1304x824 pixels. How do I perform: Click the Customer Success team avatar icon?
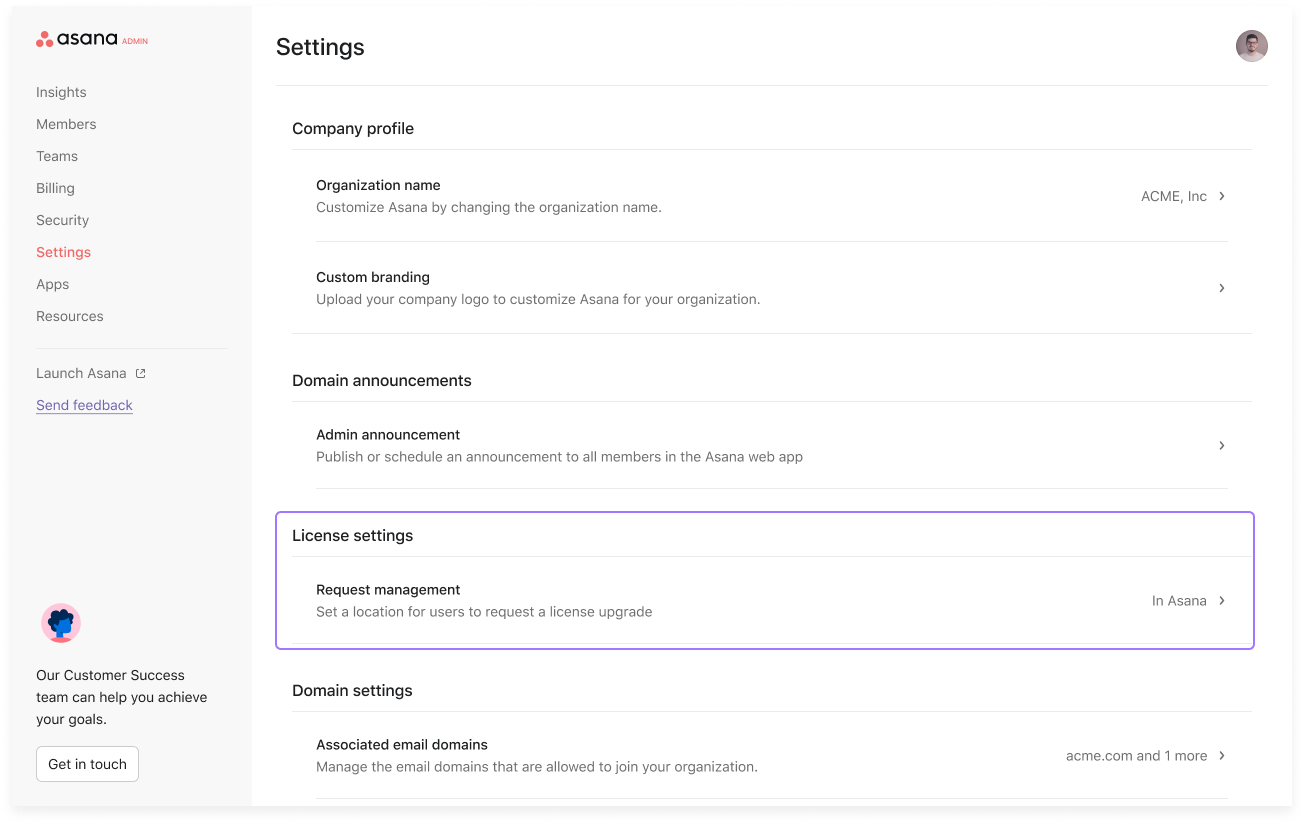point(61,622)
